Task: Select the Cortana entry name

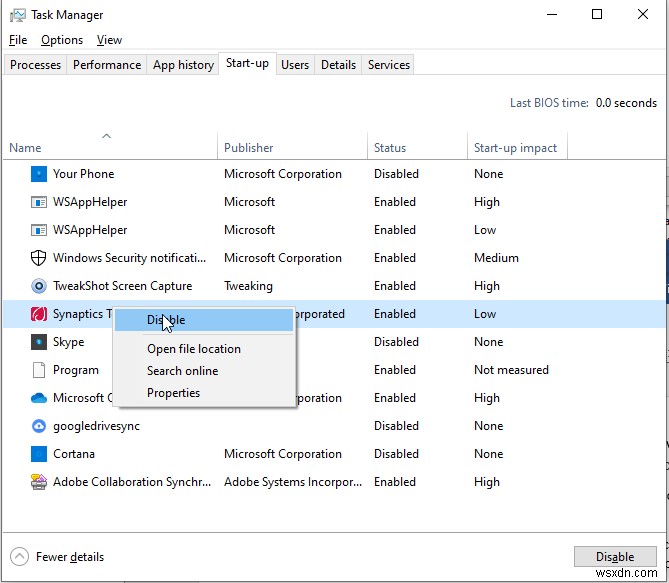Action: (x=74, y=454)
